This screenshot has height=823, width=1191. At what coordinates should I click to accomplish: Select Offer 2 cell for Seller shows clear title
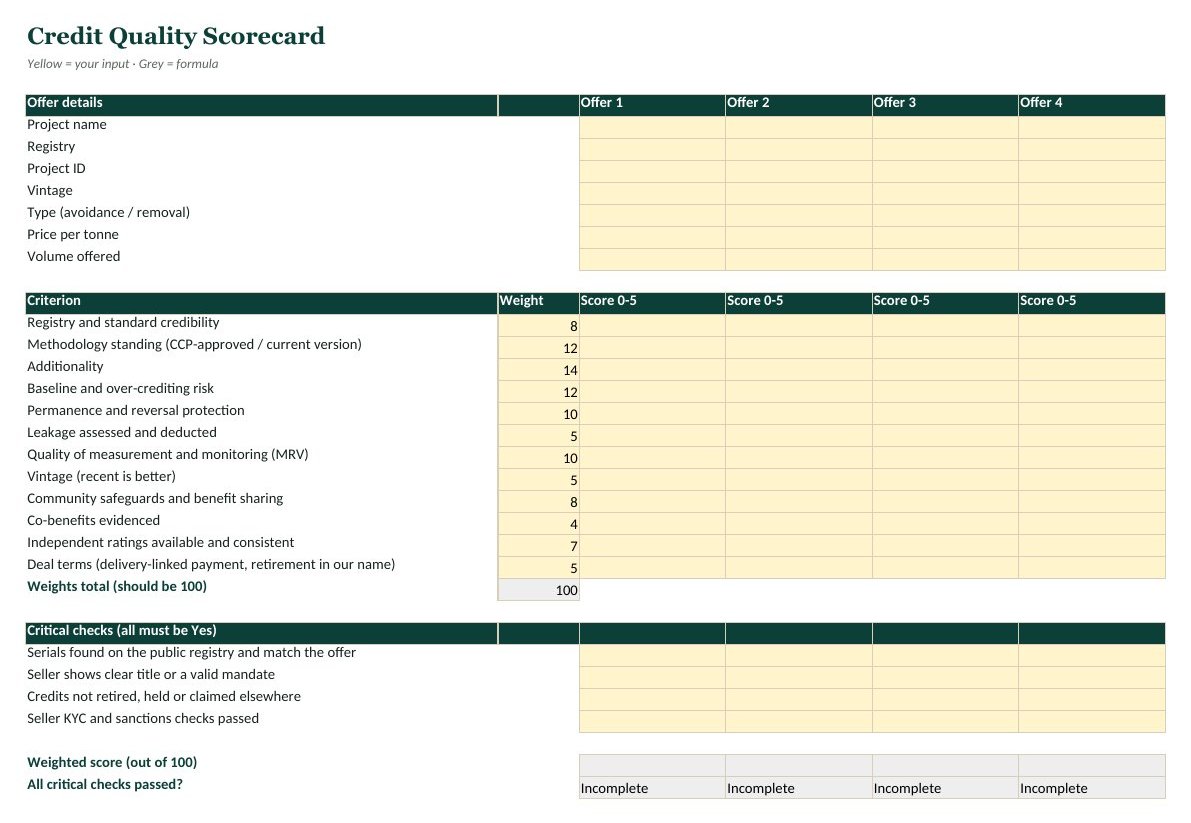pos(798,678)
